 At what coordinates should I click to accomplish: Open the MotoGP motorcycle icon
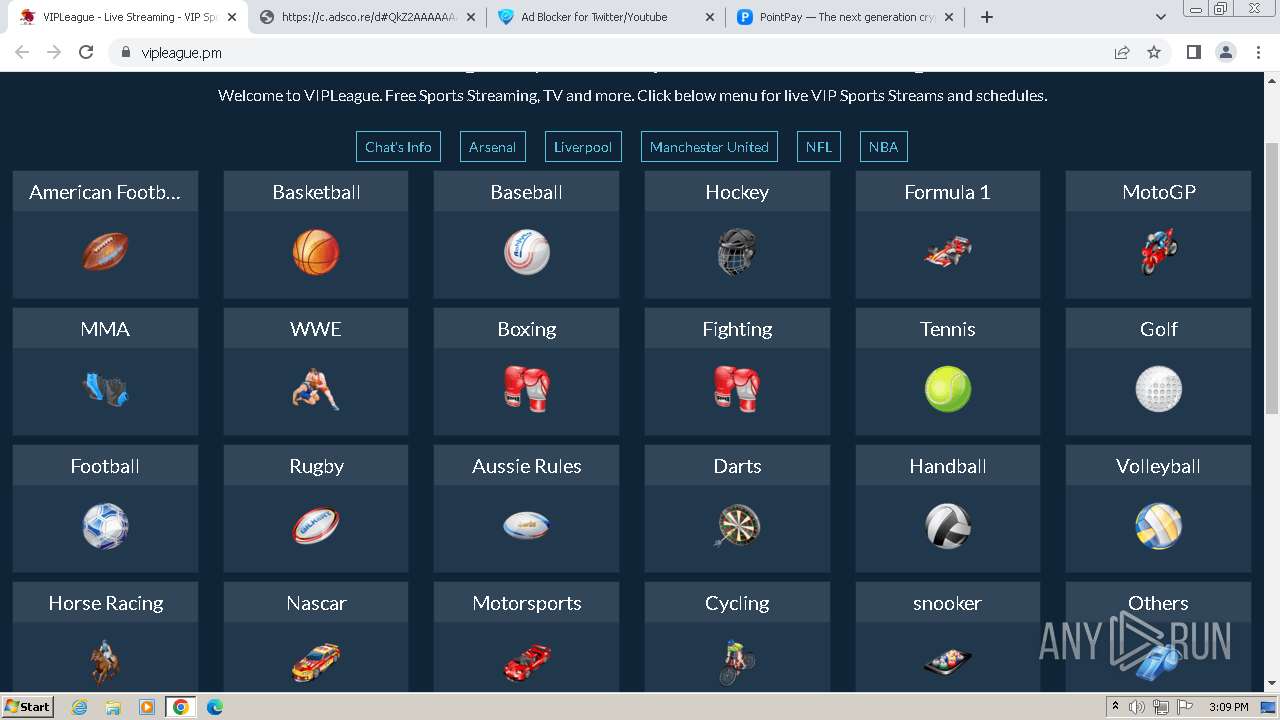pos(1158,252)
